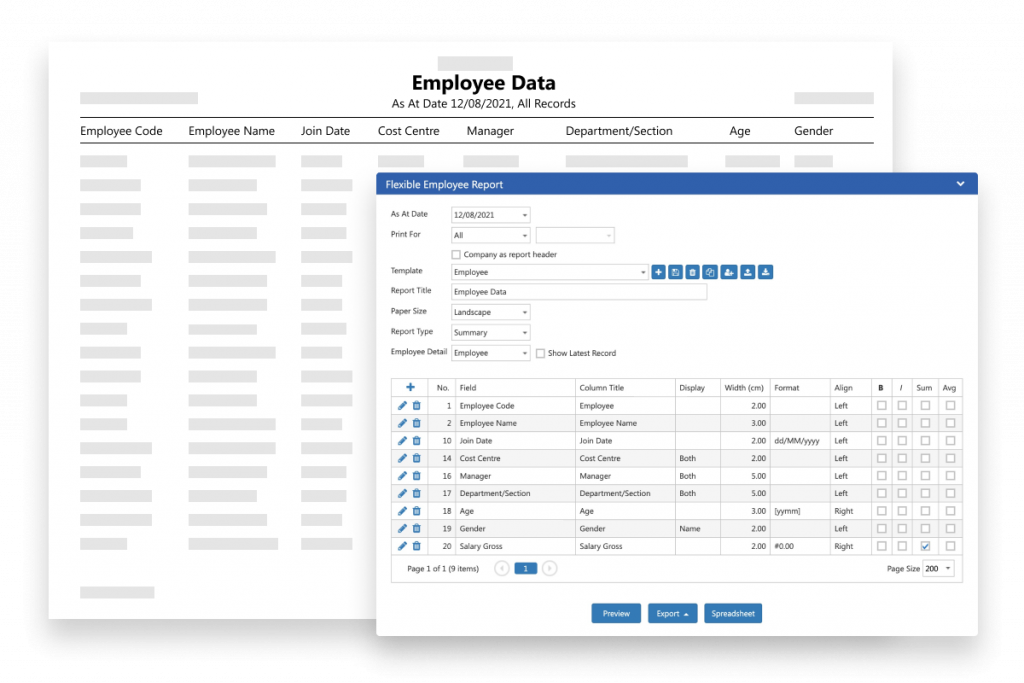Delete the Employee Code field row
This screenshot has height=683, width=1024.
[x=417, y=405]
